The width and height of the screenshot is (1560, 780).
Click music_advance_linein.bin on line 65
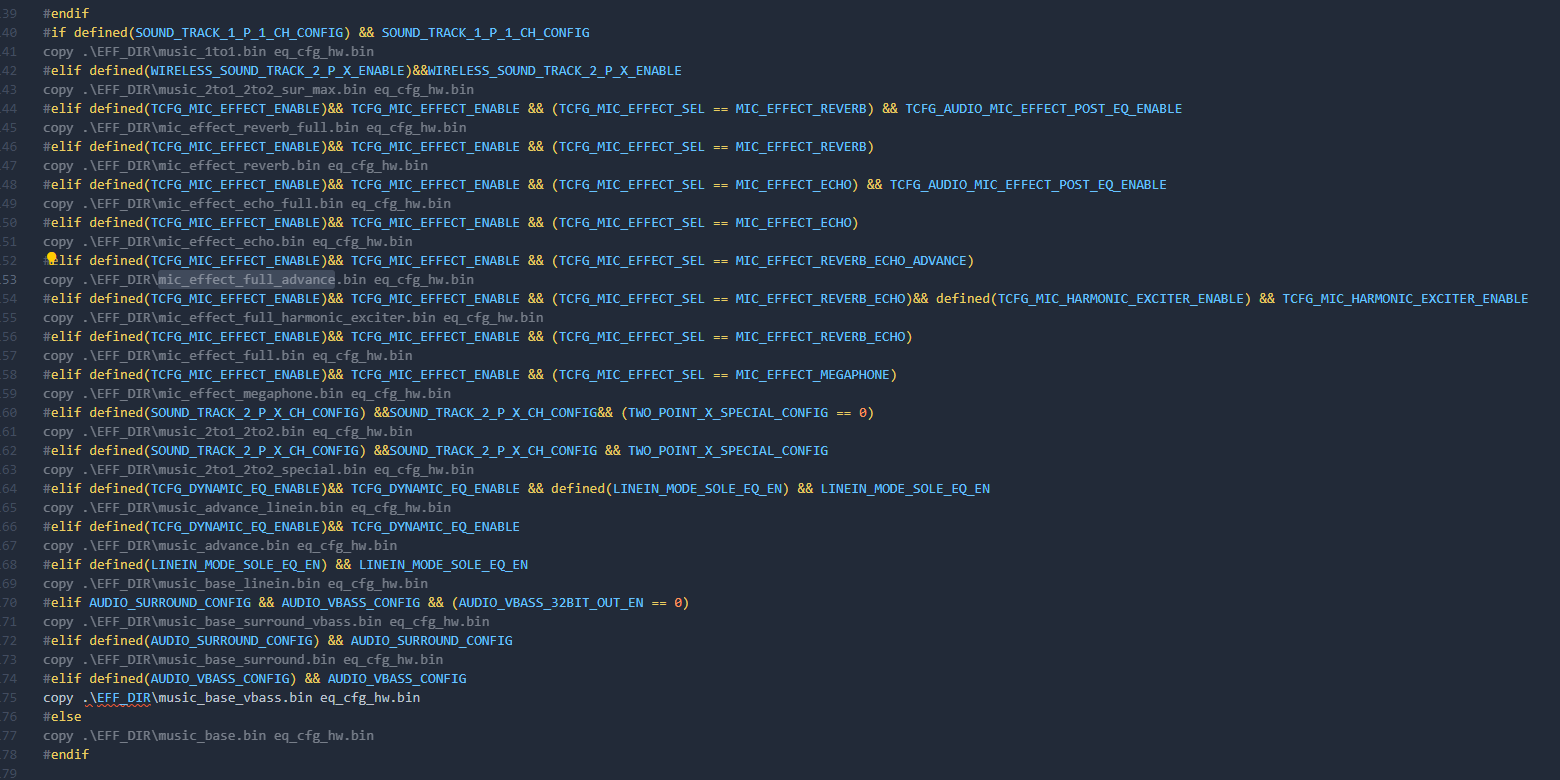click(250, 507)
